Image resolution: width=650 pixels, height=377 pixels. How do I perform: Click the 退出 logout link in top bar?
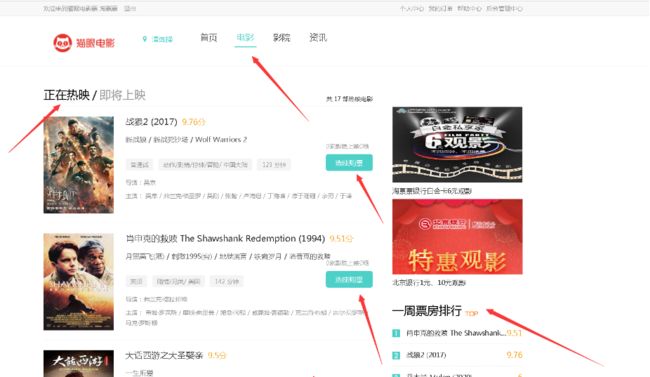tap(130, 8)
